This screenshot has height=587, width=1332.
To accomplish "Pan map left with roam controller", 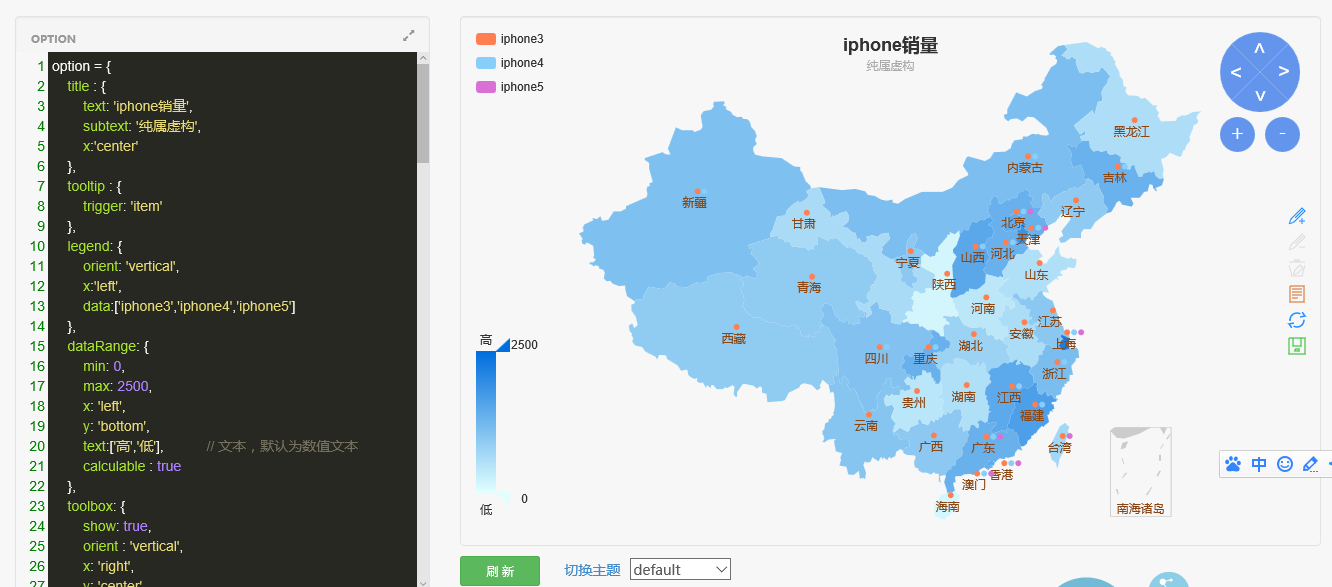I will 1236,72.
